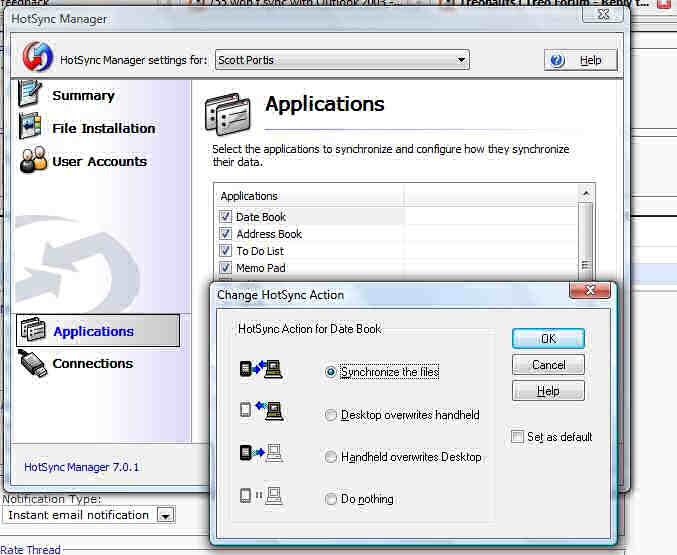Open the File Installation section
The height and width of the screenshot is (555, 677).
pyautogui.click(x=104, y=128)
